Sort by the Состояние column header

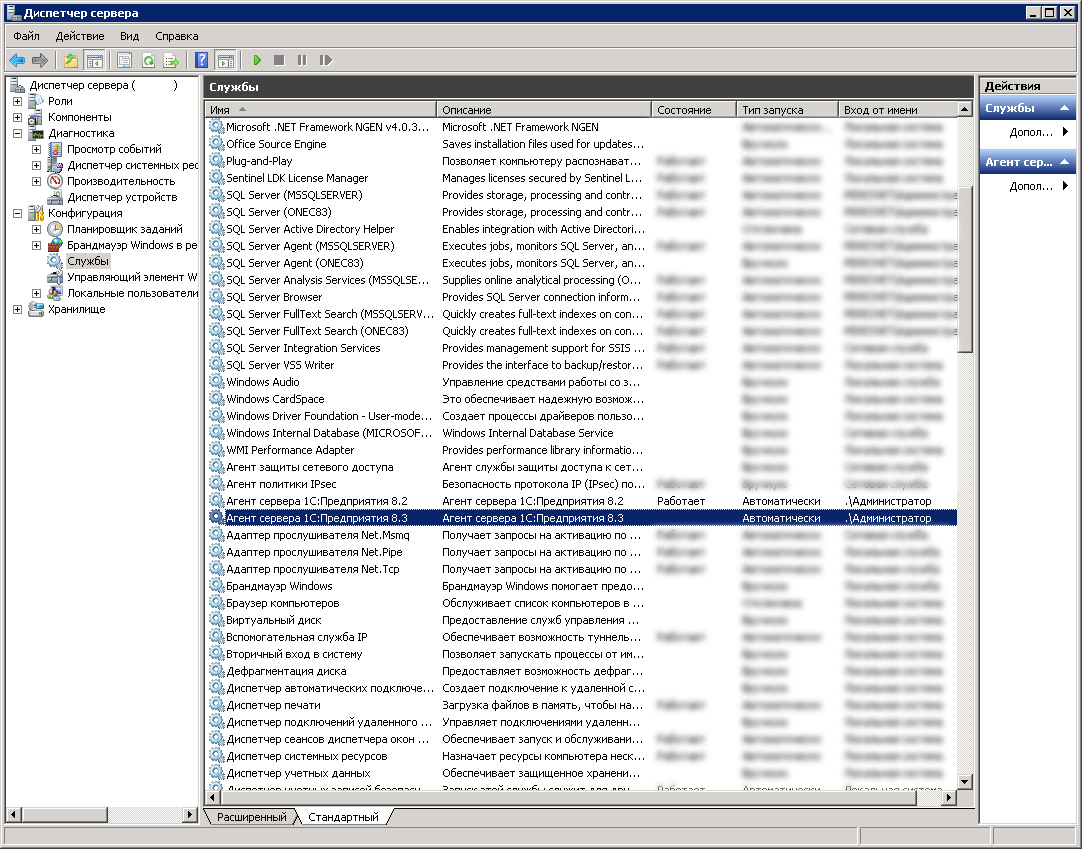(x=694, y=110)
